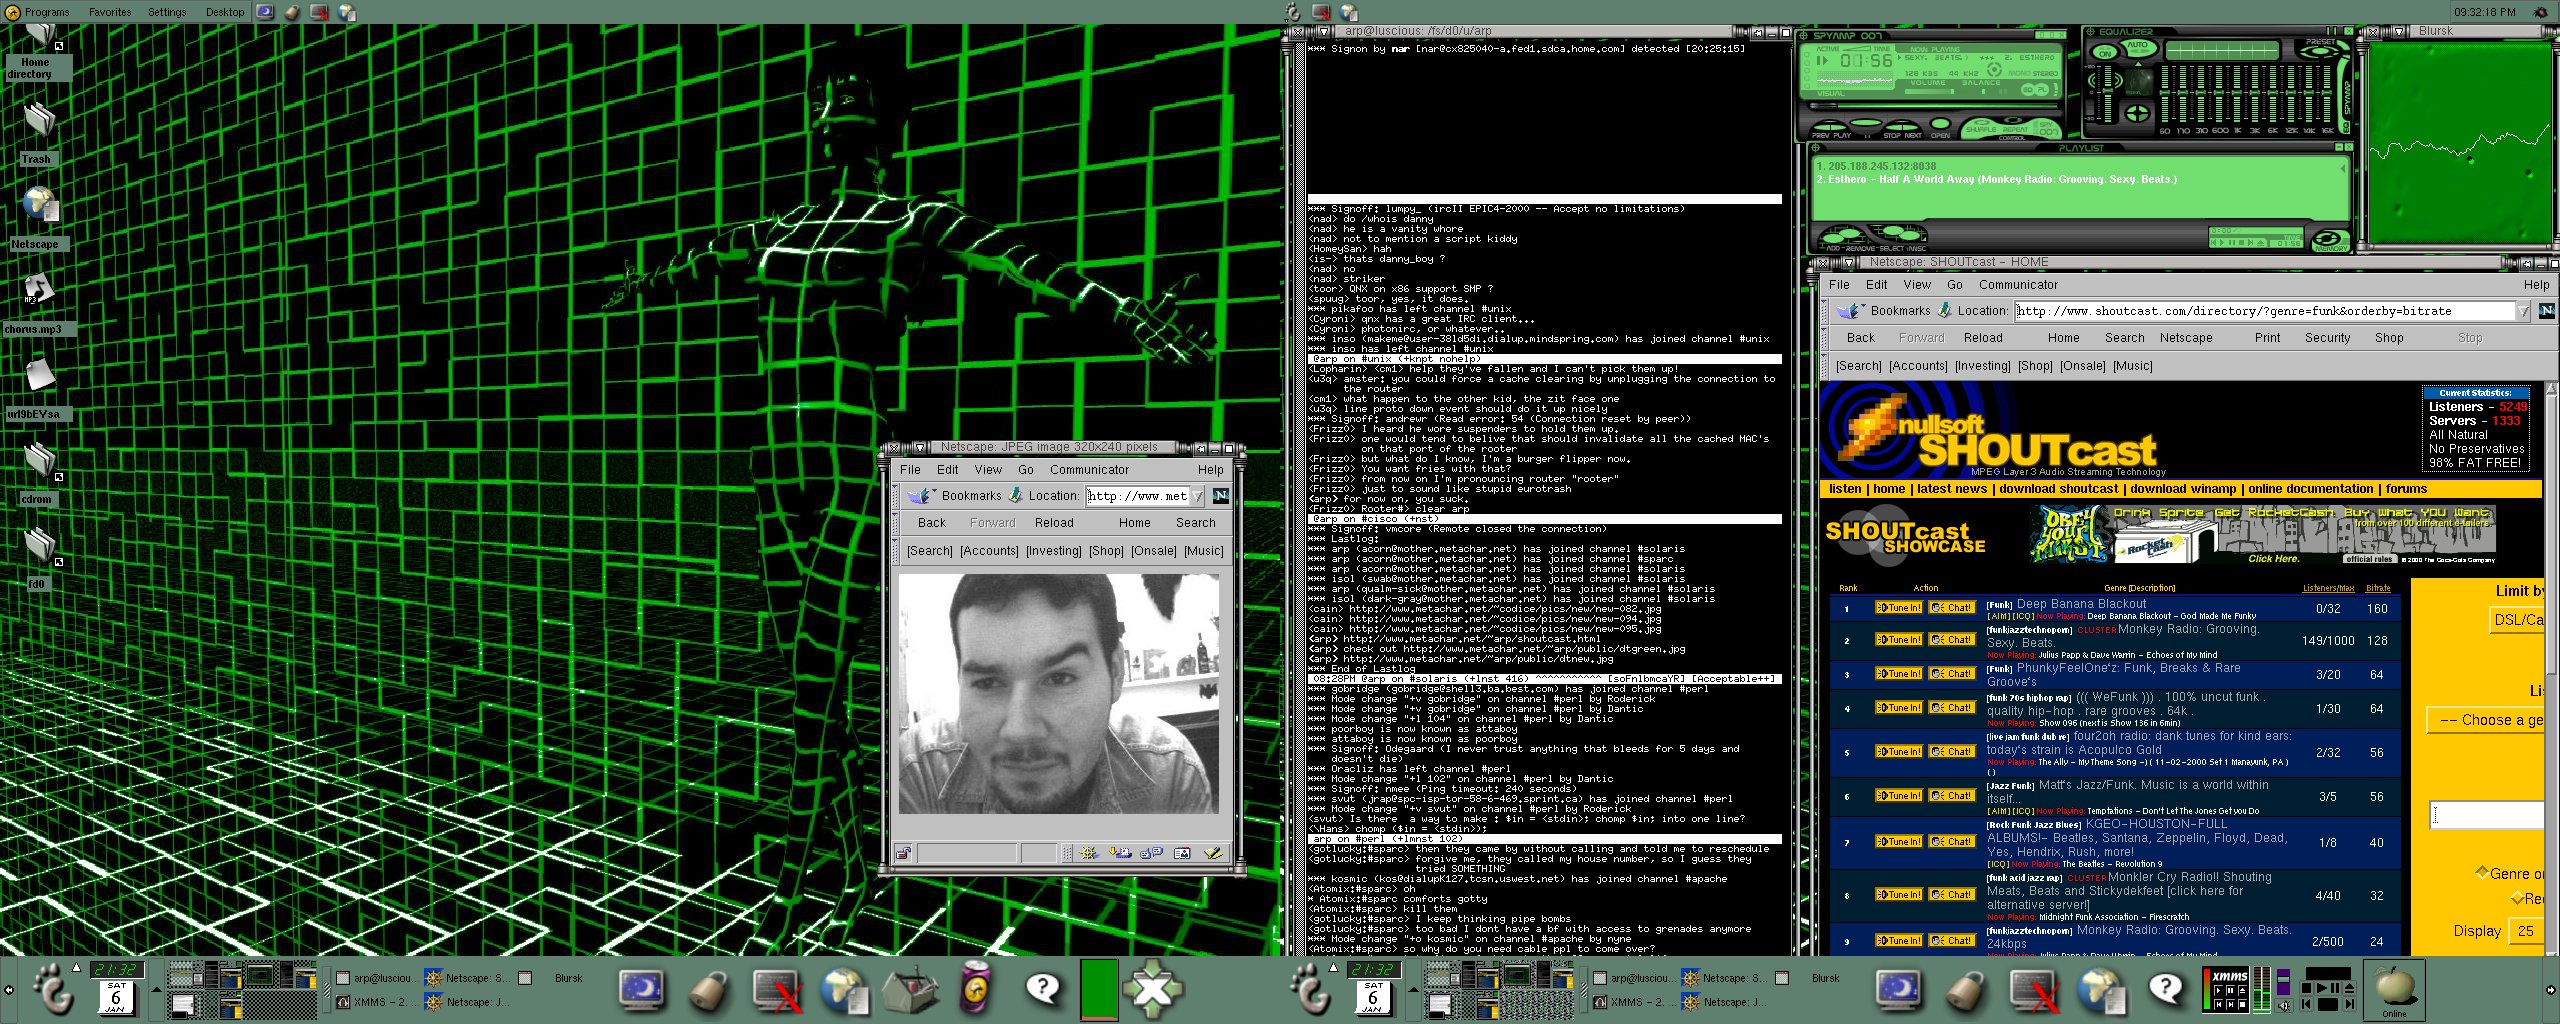Open the chorus.mp3 file icon

click(x=38, y=290)
